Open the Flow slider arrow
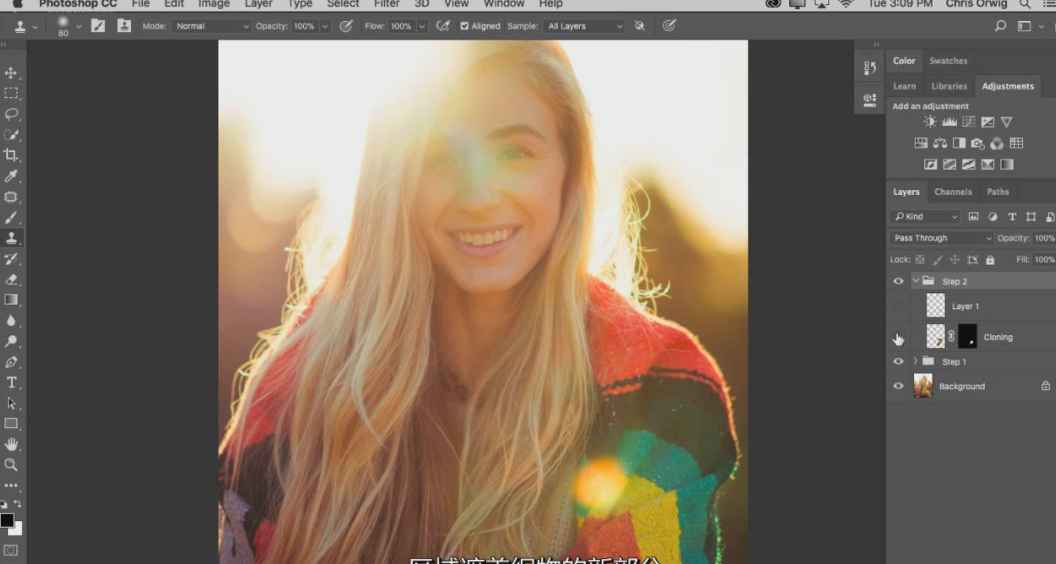Screen dimensions: 1056x564 [x=422, y=26]
